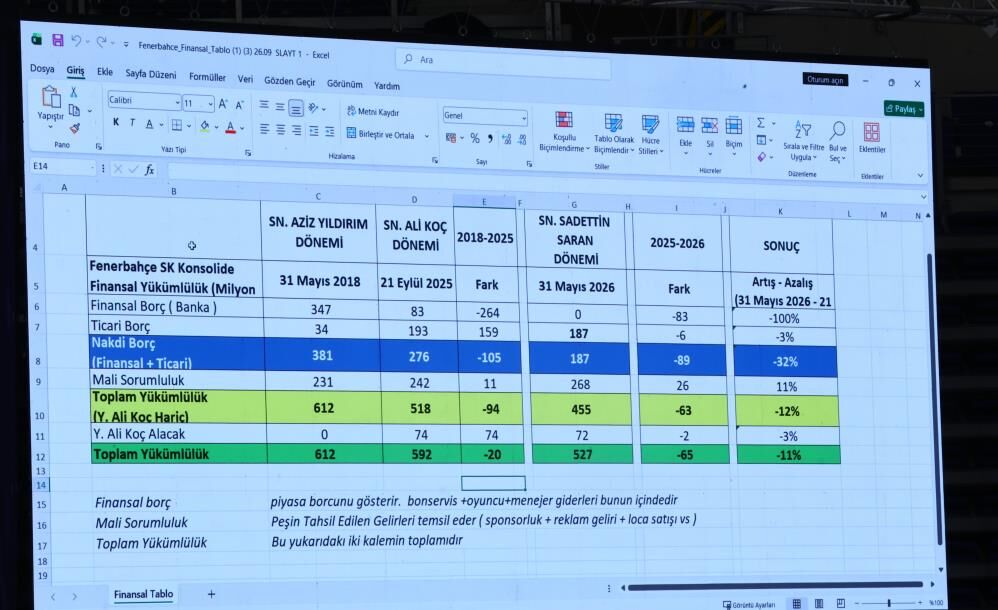The image size is (998, 610).
Task: Decrease font size with the small A icon
Action: (x=239, y=105)
